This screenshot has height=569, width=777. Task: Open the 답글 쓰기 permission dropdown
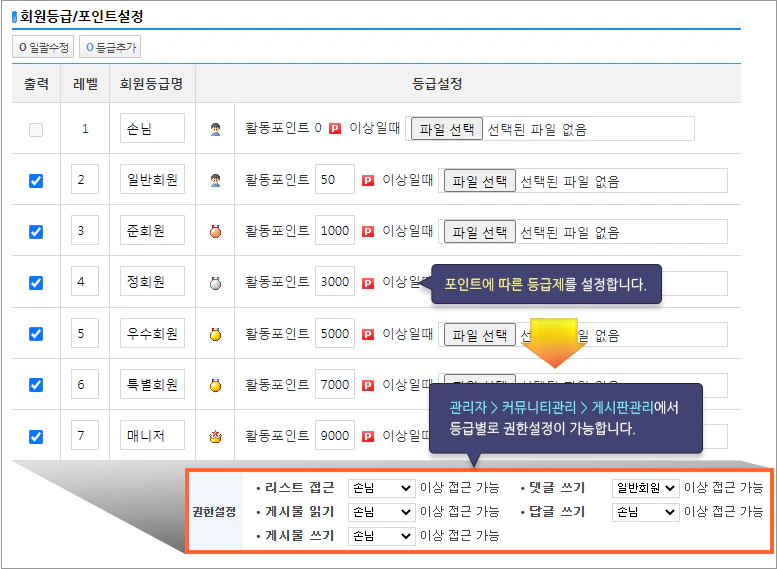645,512
